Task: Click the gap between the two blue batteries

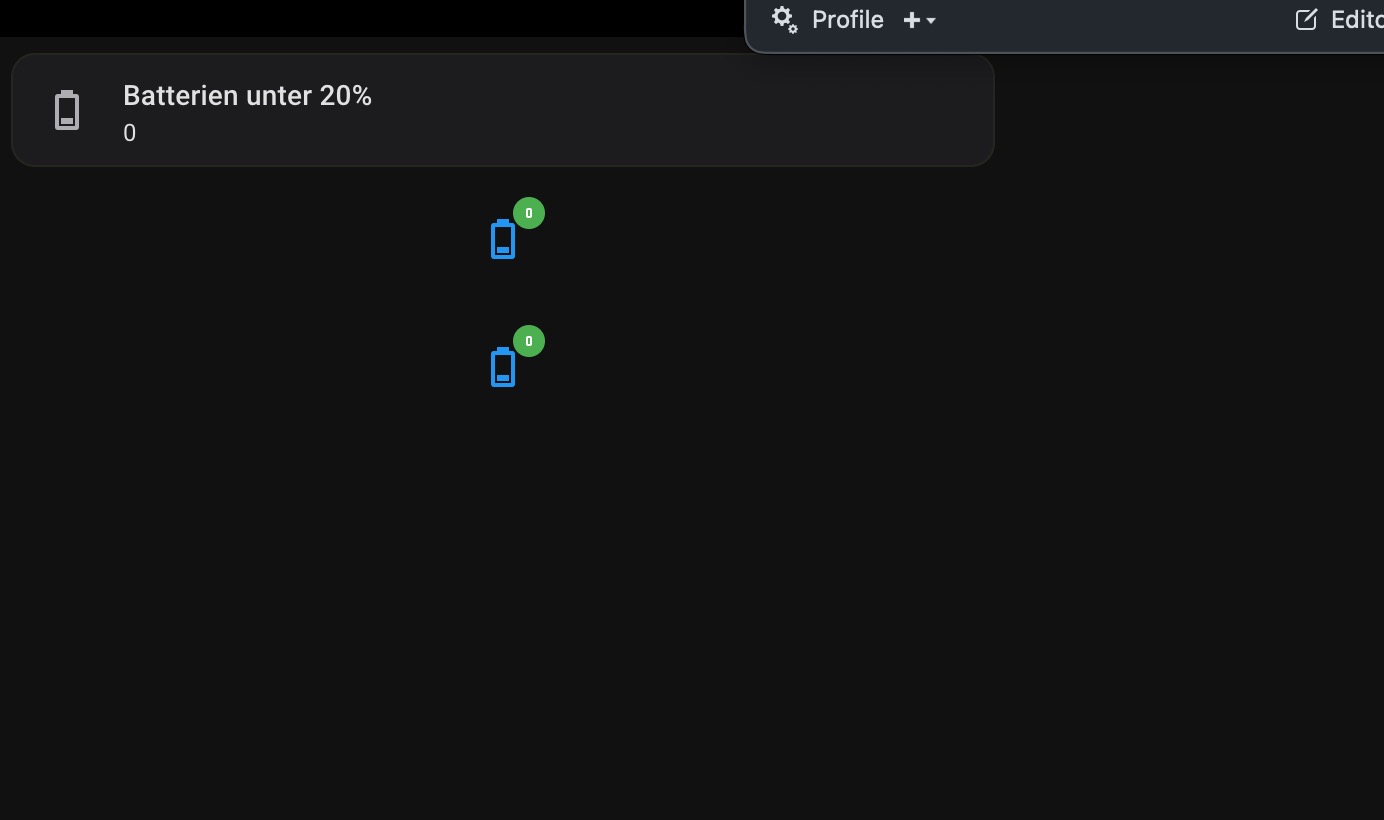Action: tap(503, 302)
